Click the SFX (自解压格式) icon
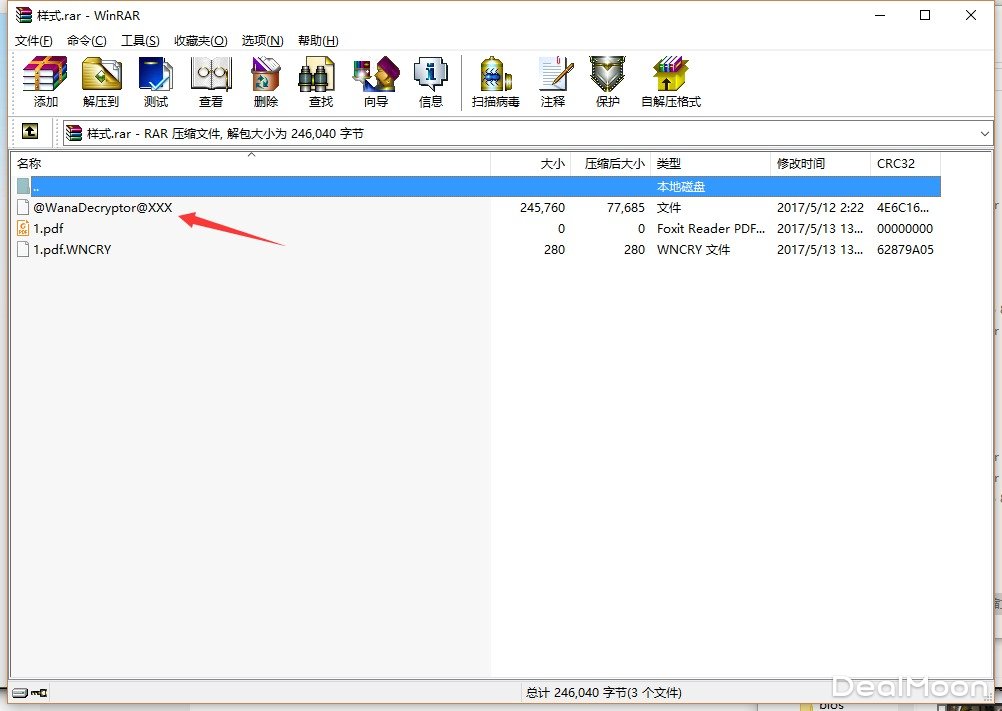 point(671,82)
